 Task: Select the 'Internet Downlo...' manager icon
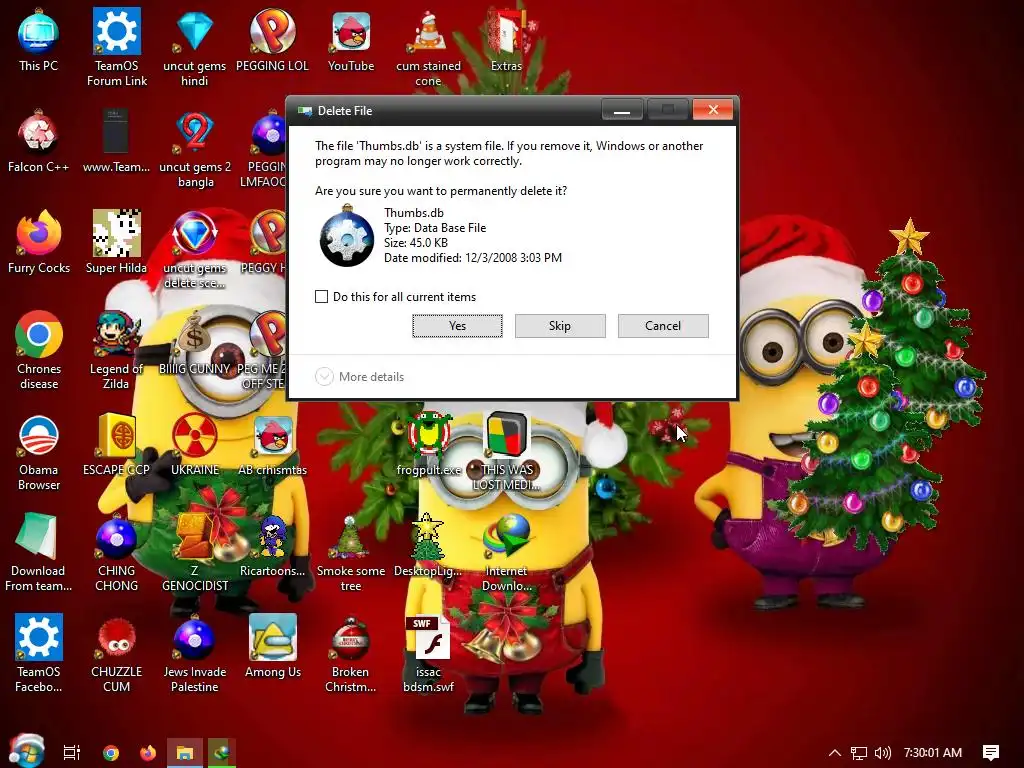506,552
